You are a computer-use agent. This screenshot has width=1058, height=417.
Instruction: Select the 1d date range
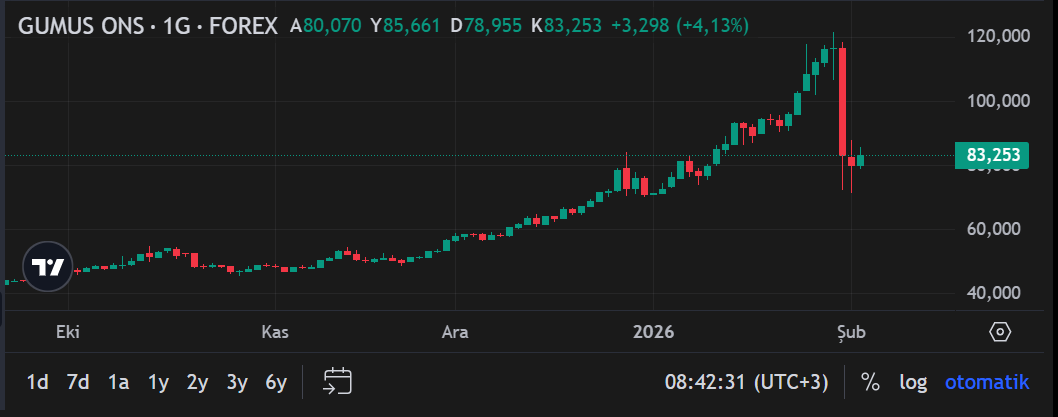[x=37, y=382]
